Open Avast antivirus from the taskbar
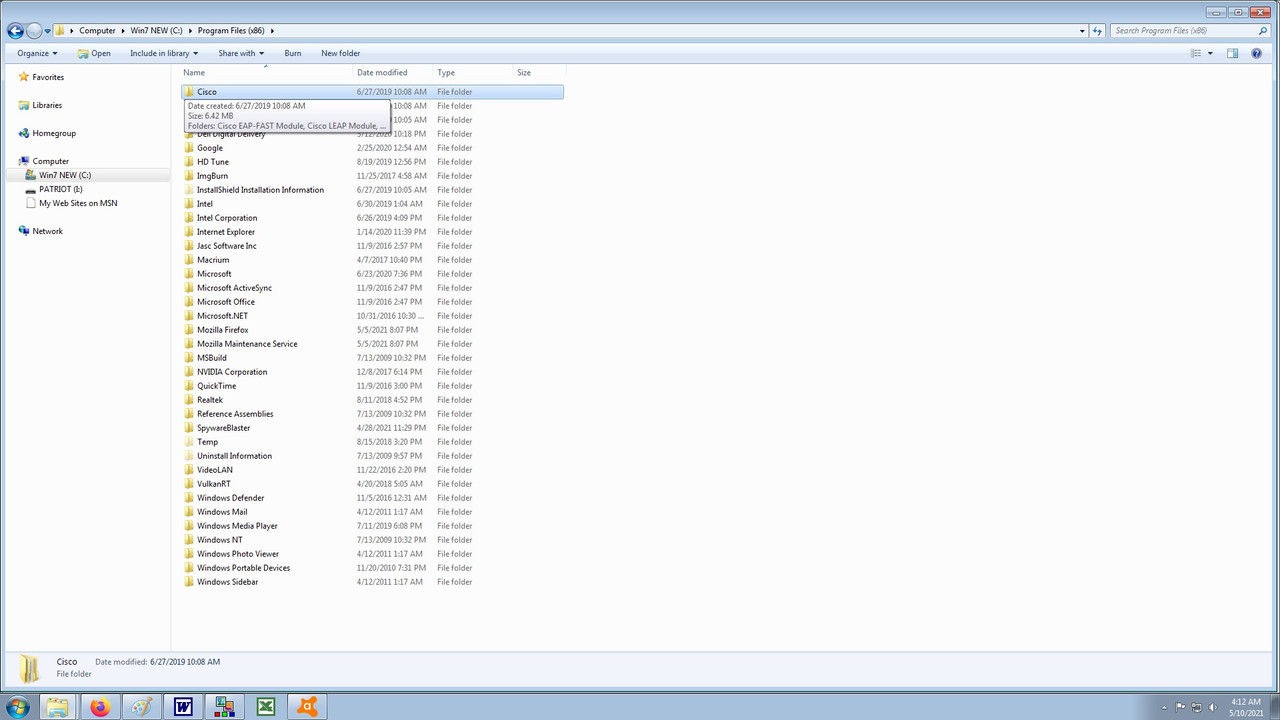This screenshot has height=720, width=1280. point(307,707)
